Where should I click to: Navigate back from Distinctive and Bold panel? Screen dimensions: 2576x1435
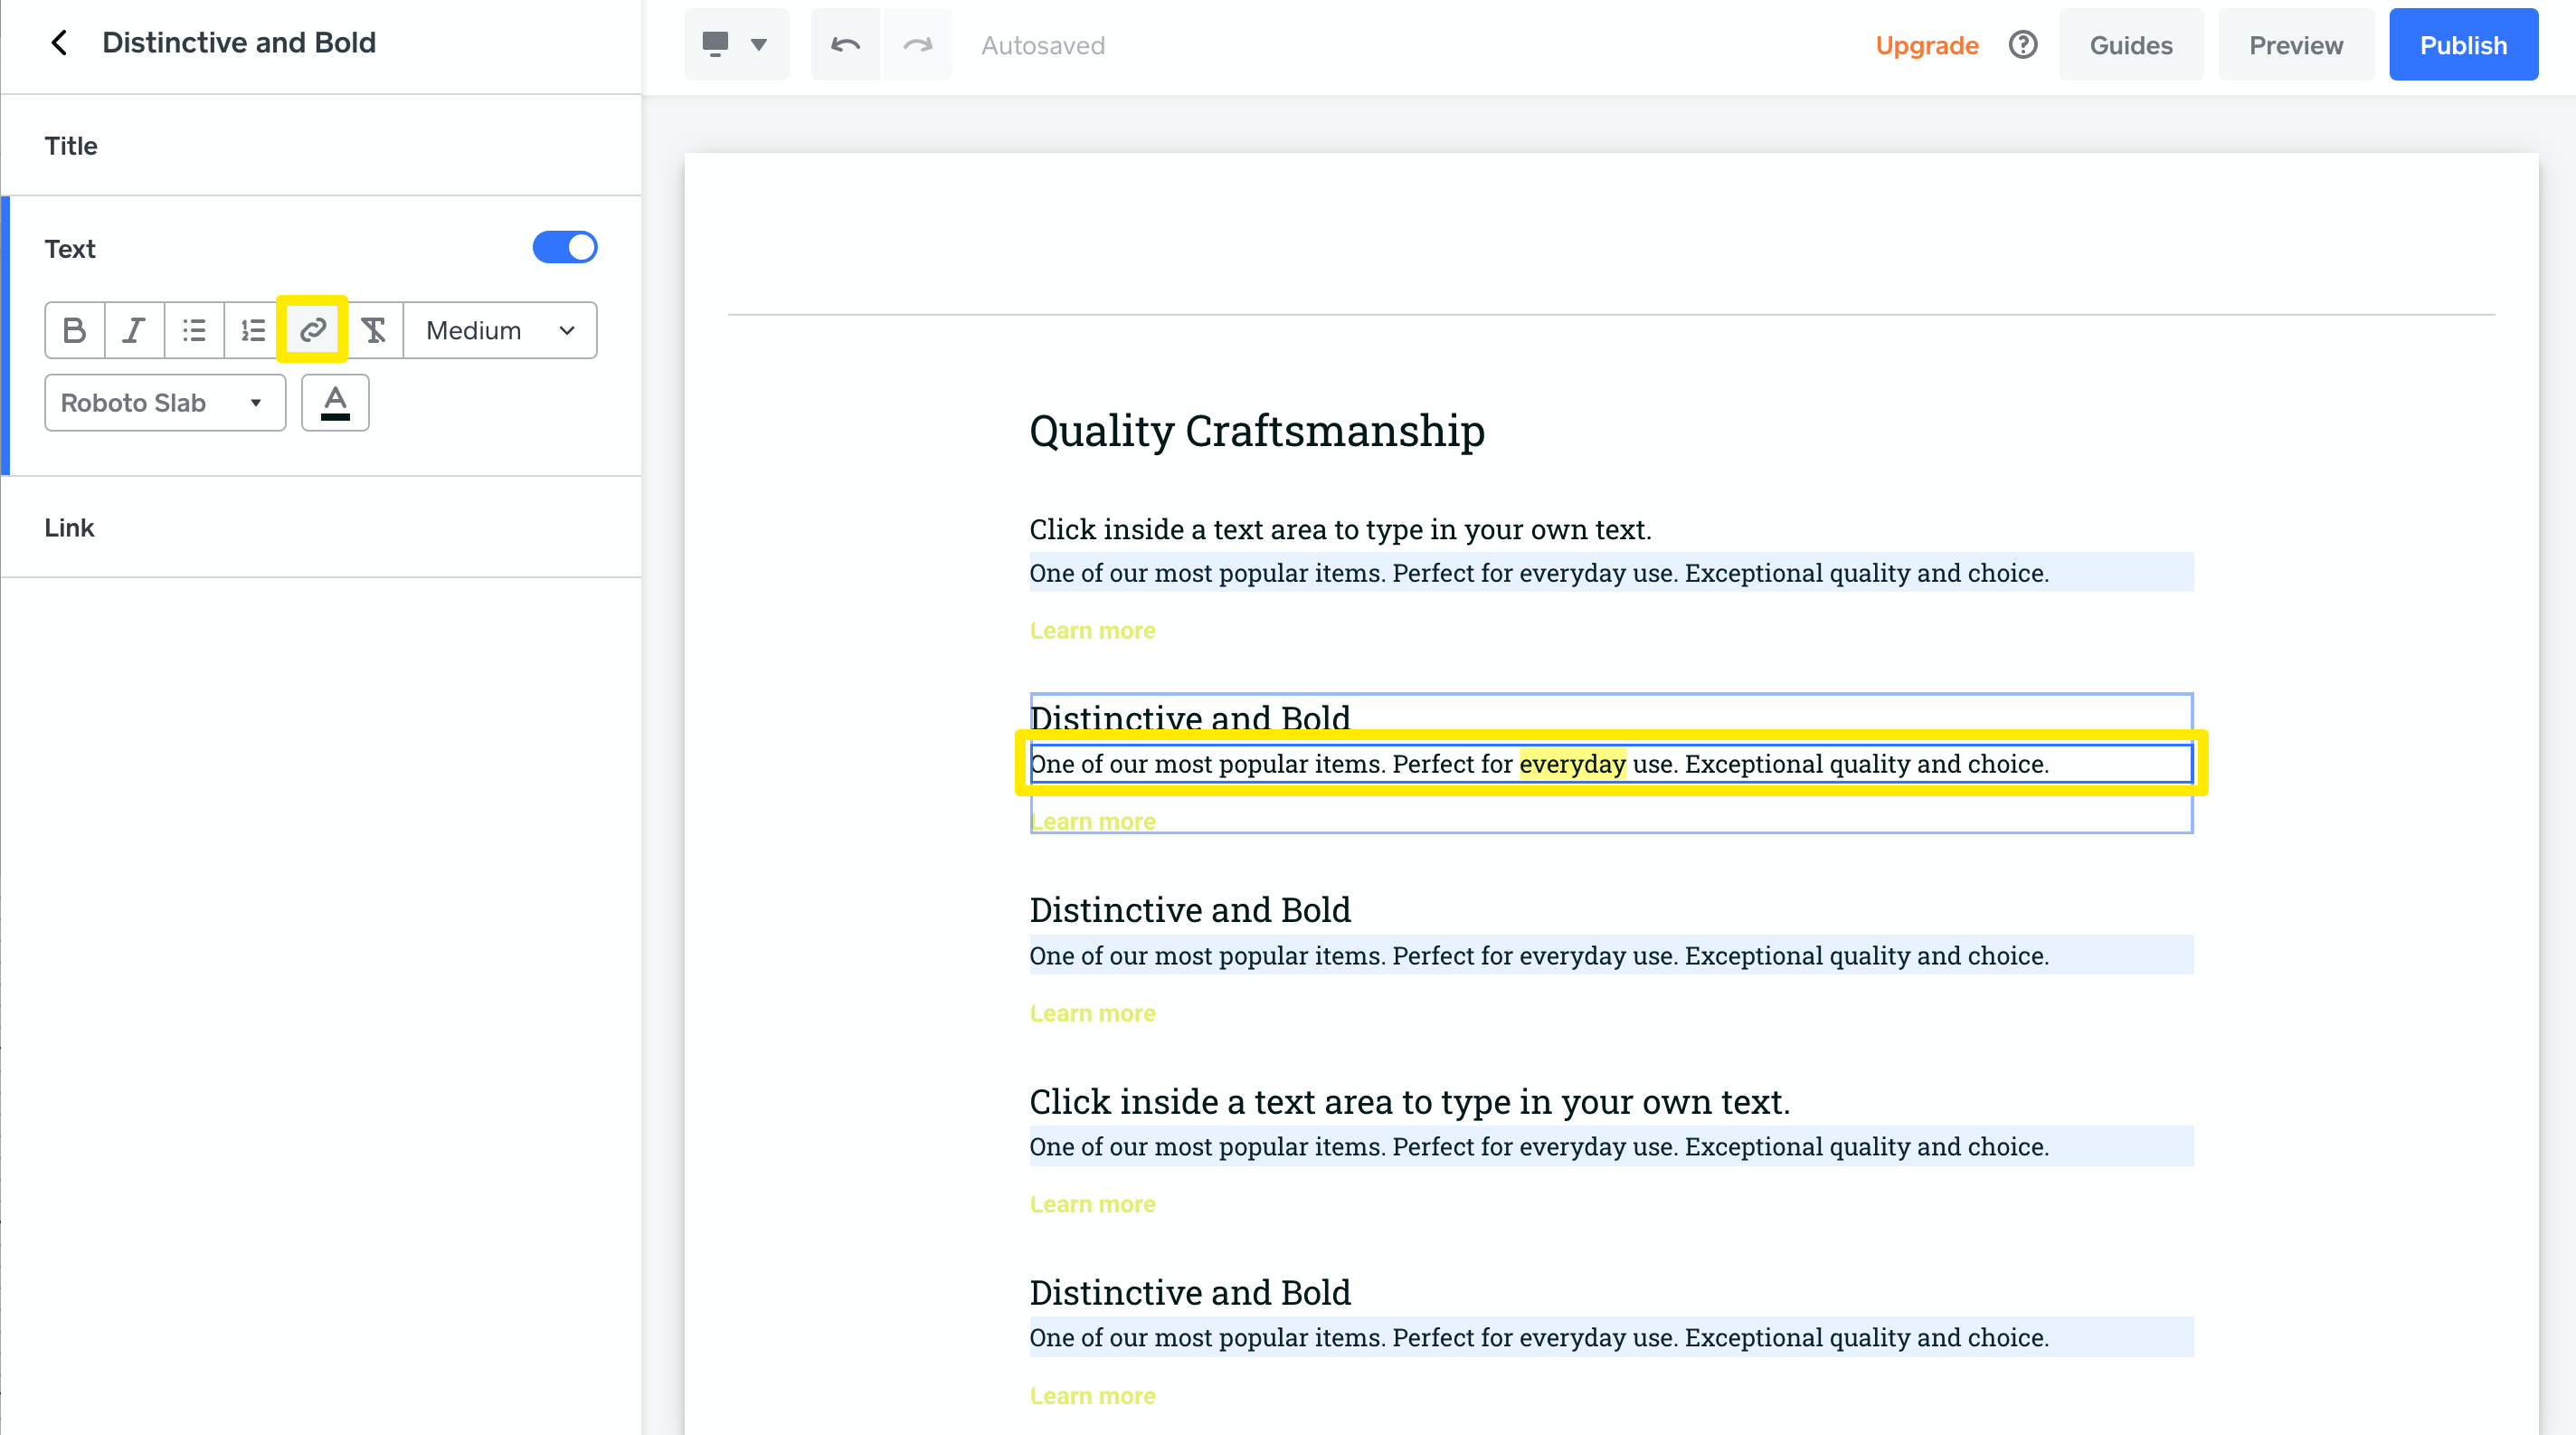(59, 42)
